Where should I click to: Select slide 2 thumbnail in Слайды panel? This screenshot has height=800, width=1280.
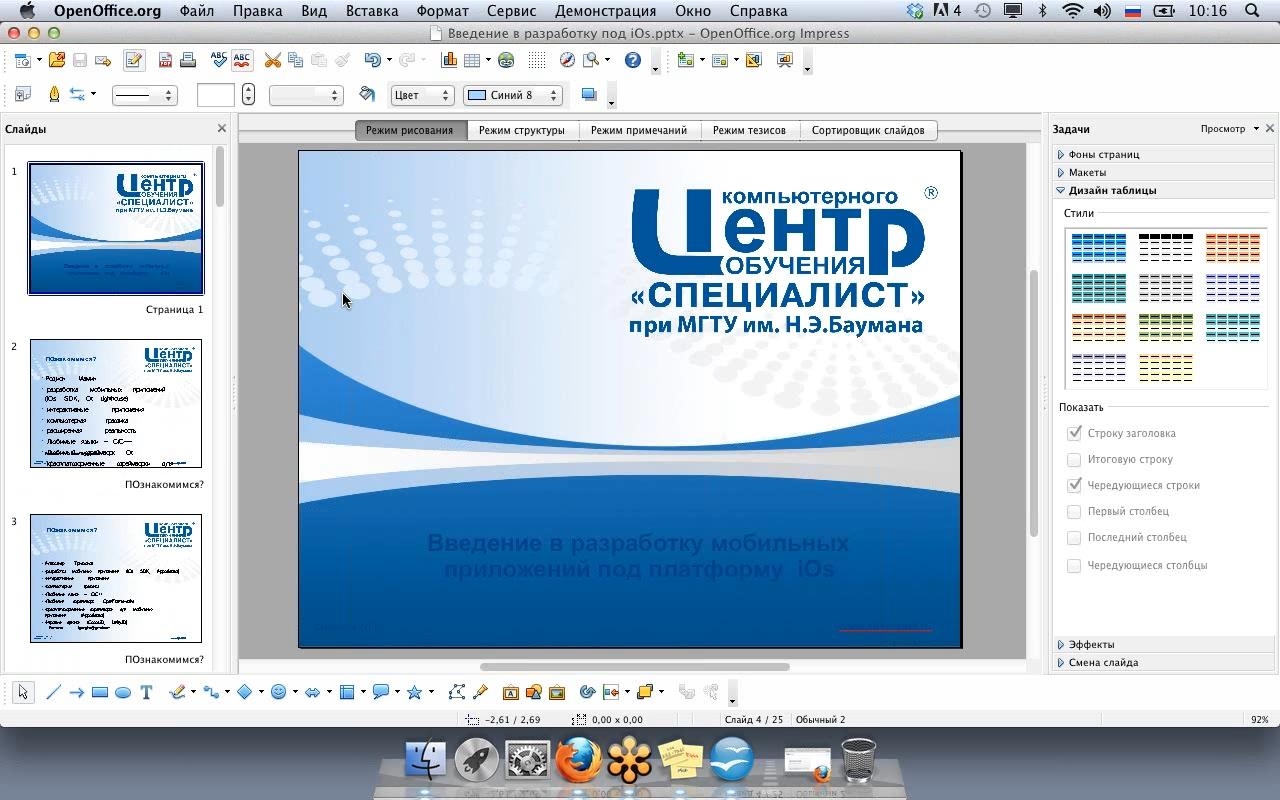tap(116, 403)
